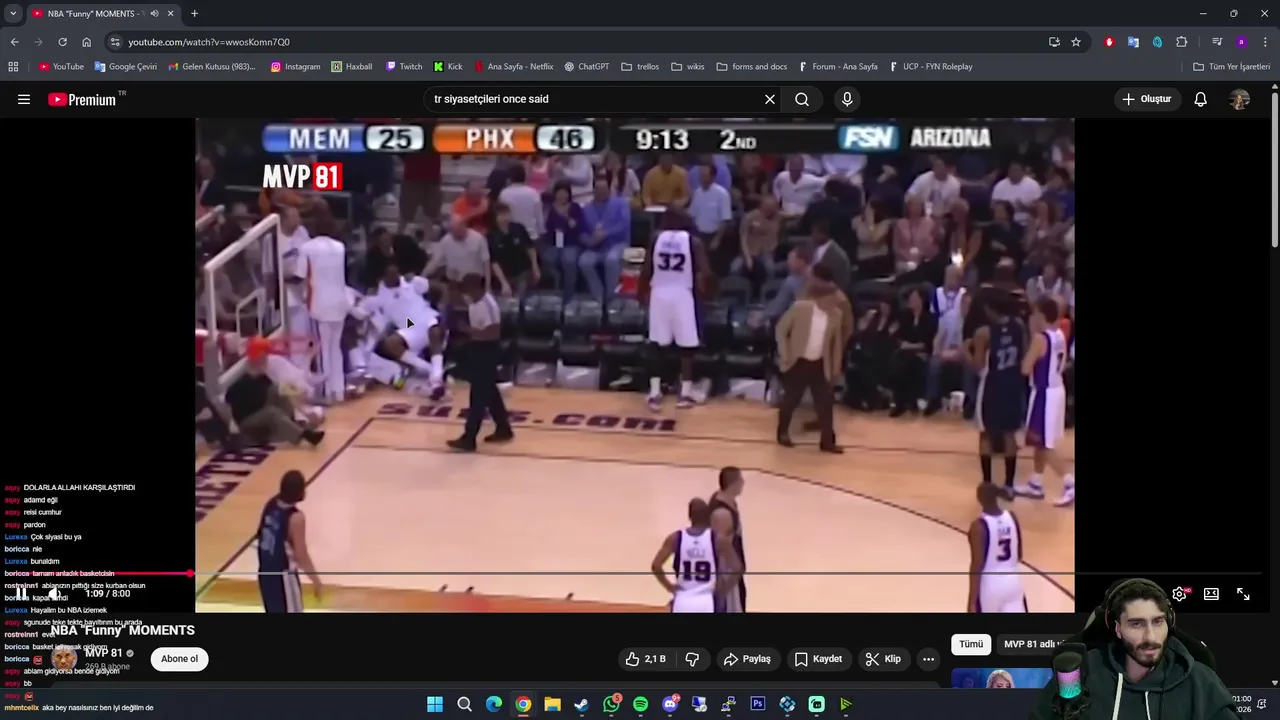Close the NBA Funny MOMENTS browser tab
This screenshot has height=720, width=1280.
(x=170, y=13)
